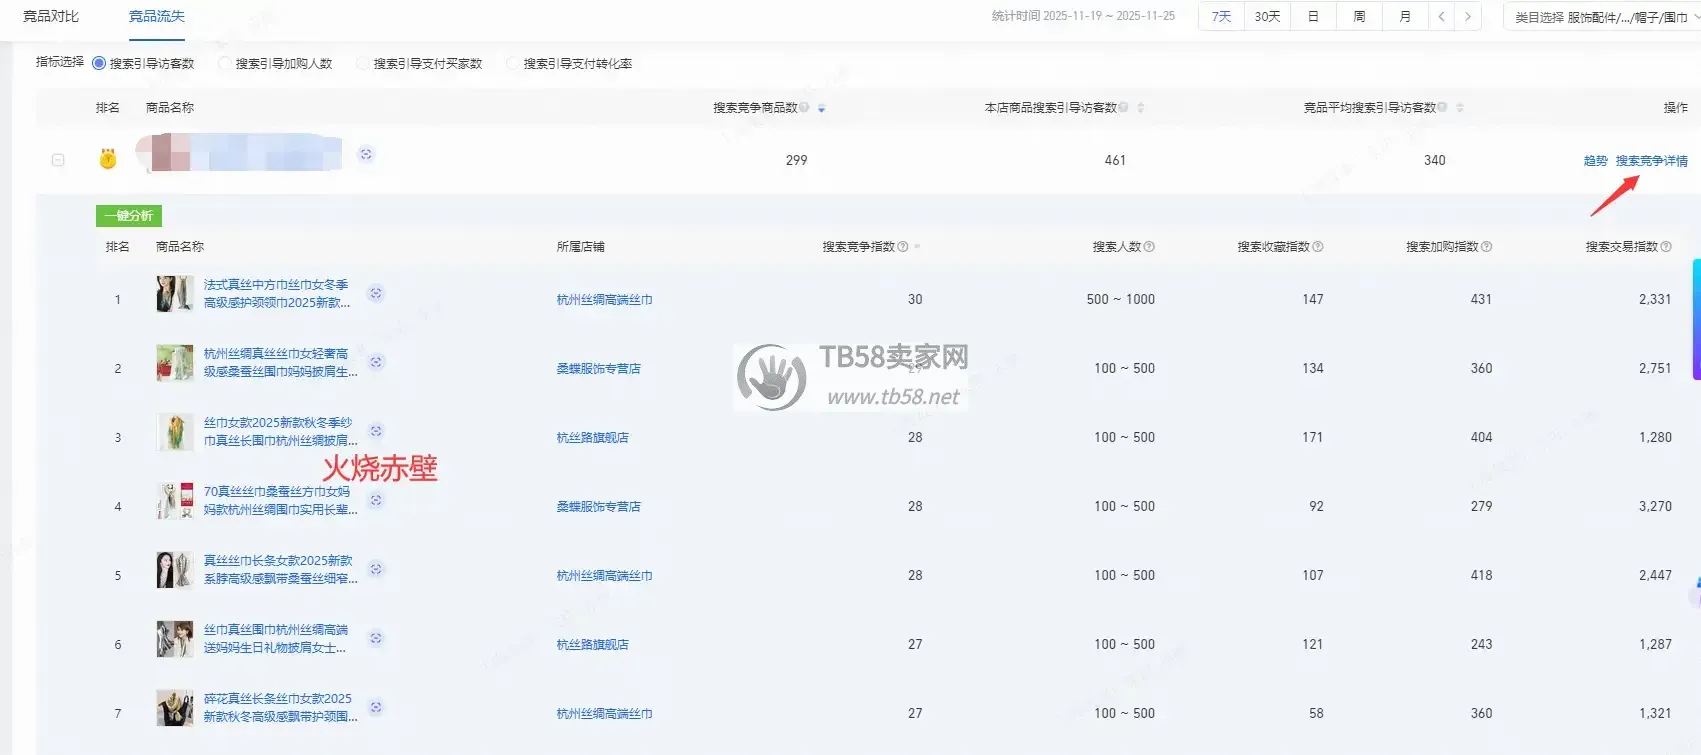Click the 2,331 search transaction index value
The image size is (1701, 755).
click(x=1655, y=299)
